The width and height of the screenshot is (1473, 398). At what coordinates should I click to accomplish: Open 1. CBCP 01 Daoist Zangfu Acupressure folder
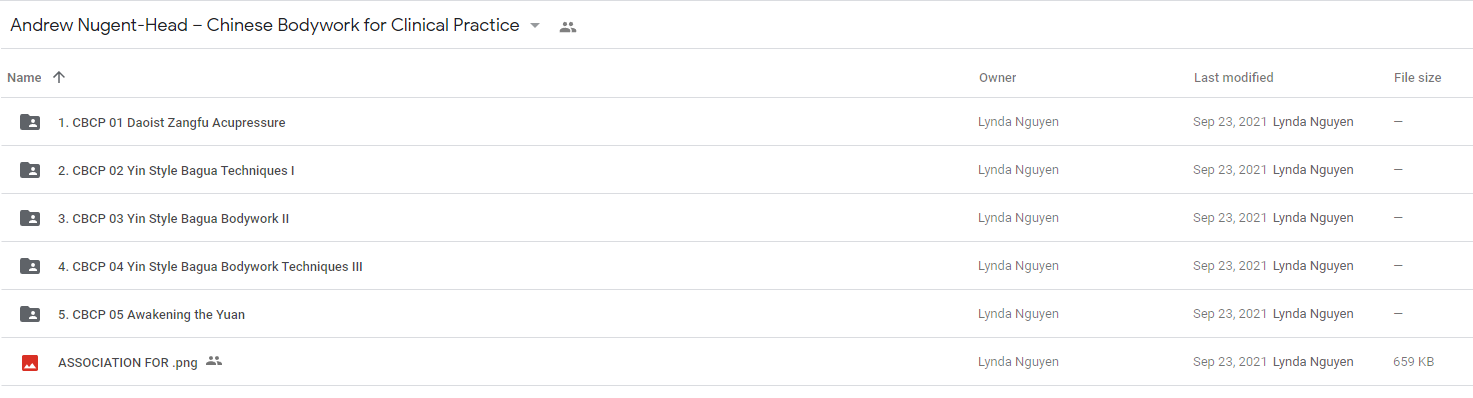[172, 123]
